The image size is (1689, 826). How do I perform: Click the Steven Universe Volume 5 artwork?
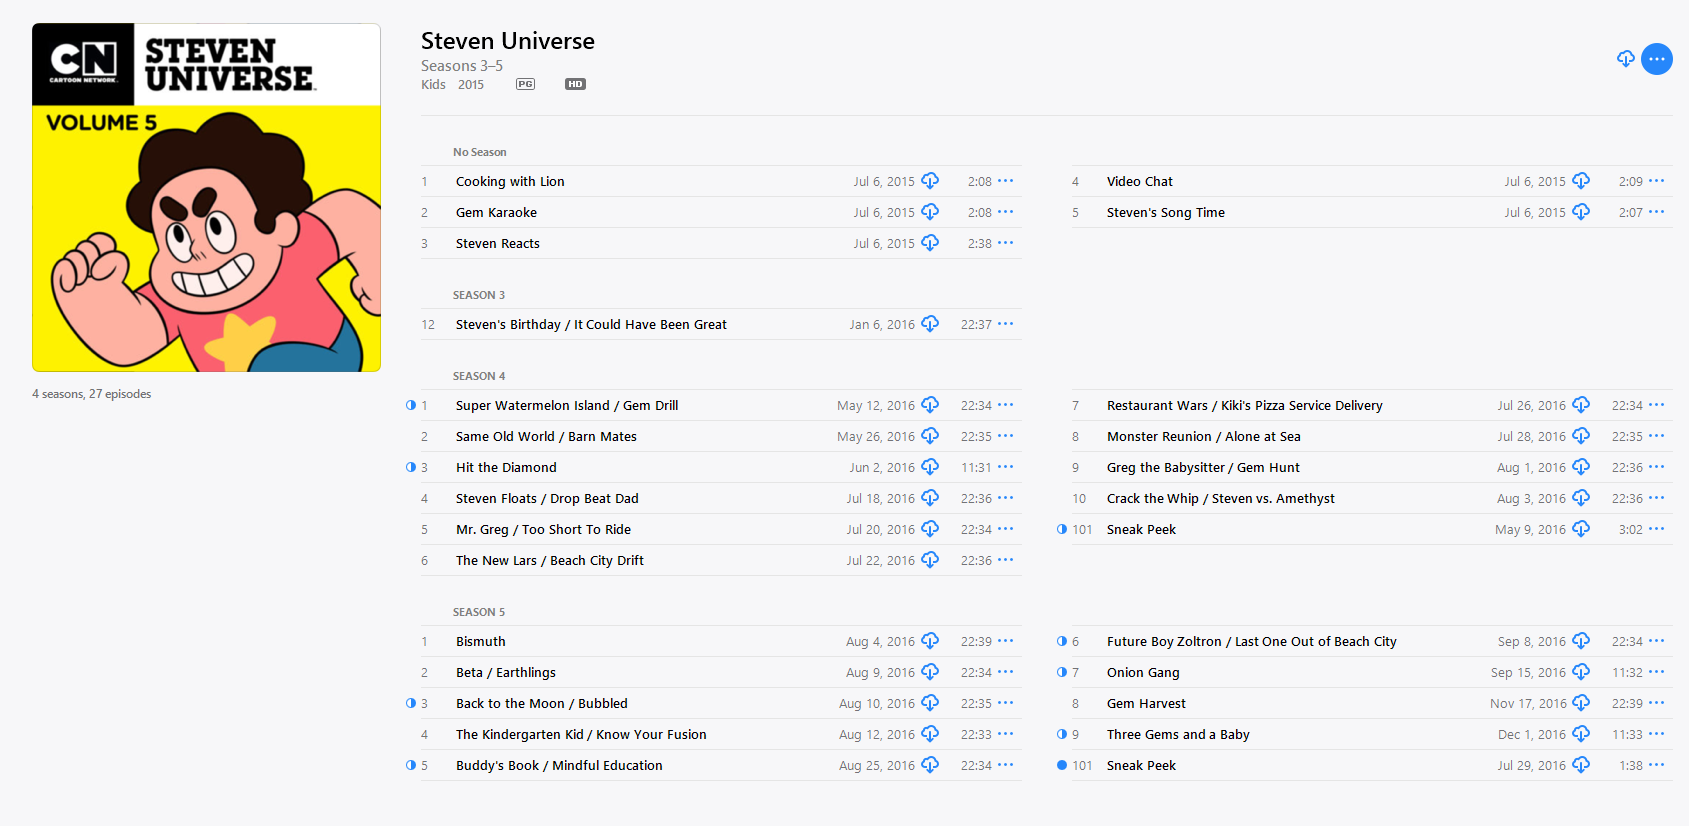206,197
